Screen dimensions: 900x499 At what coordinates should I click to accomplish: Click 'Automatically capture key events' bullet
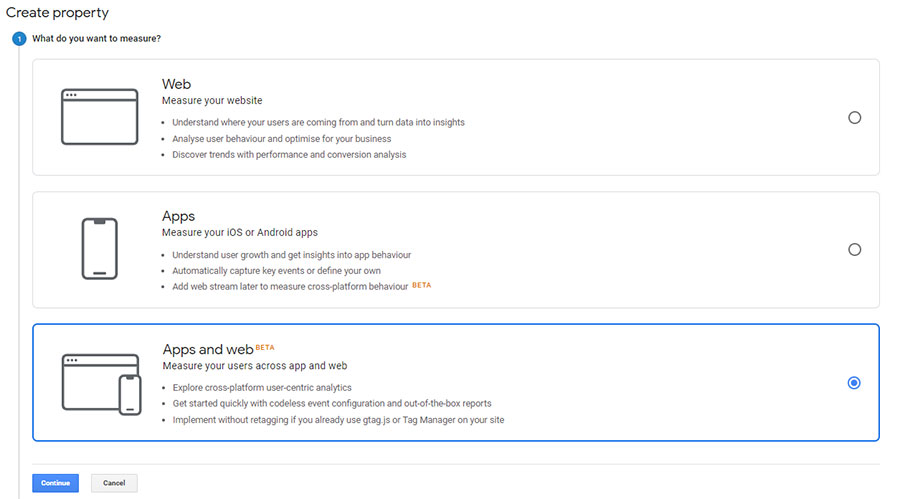coord(277,270)
